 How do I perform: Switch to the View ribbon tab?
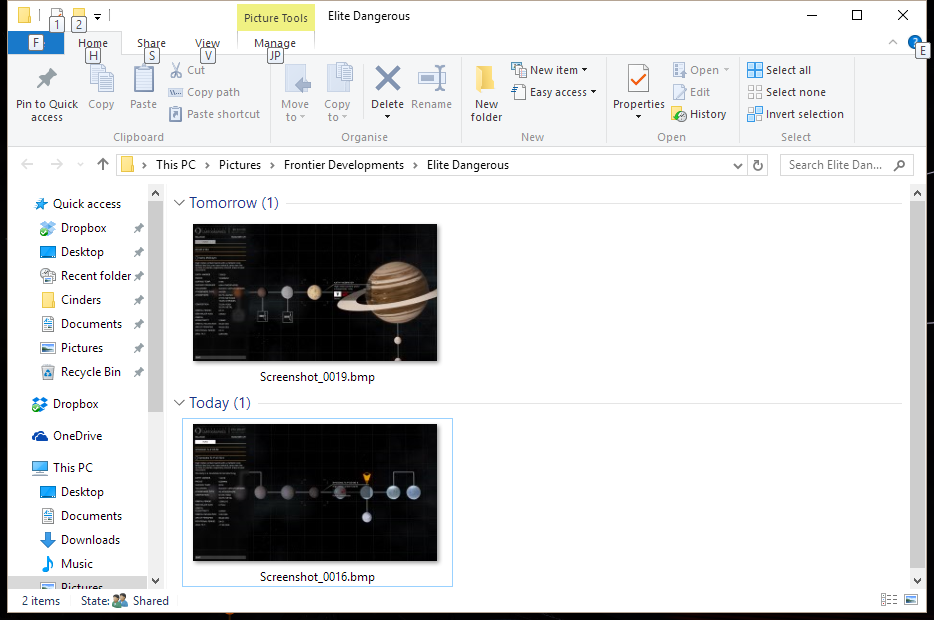pyautogui.click(x=207, y=43)
